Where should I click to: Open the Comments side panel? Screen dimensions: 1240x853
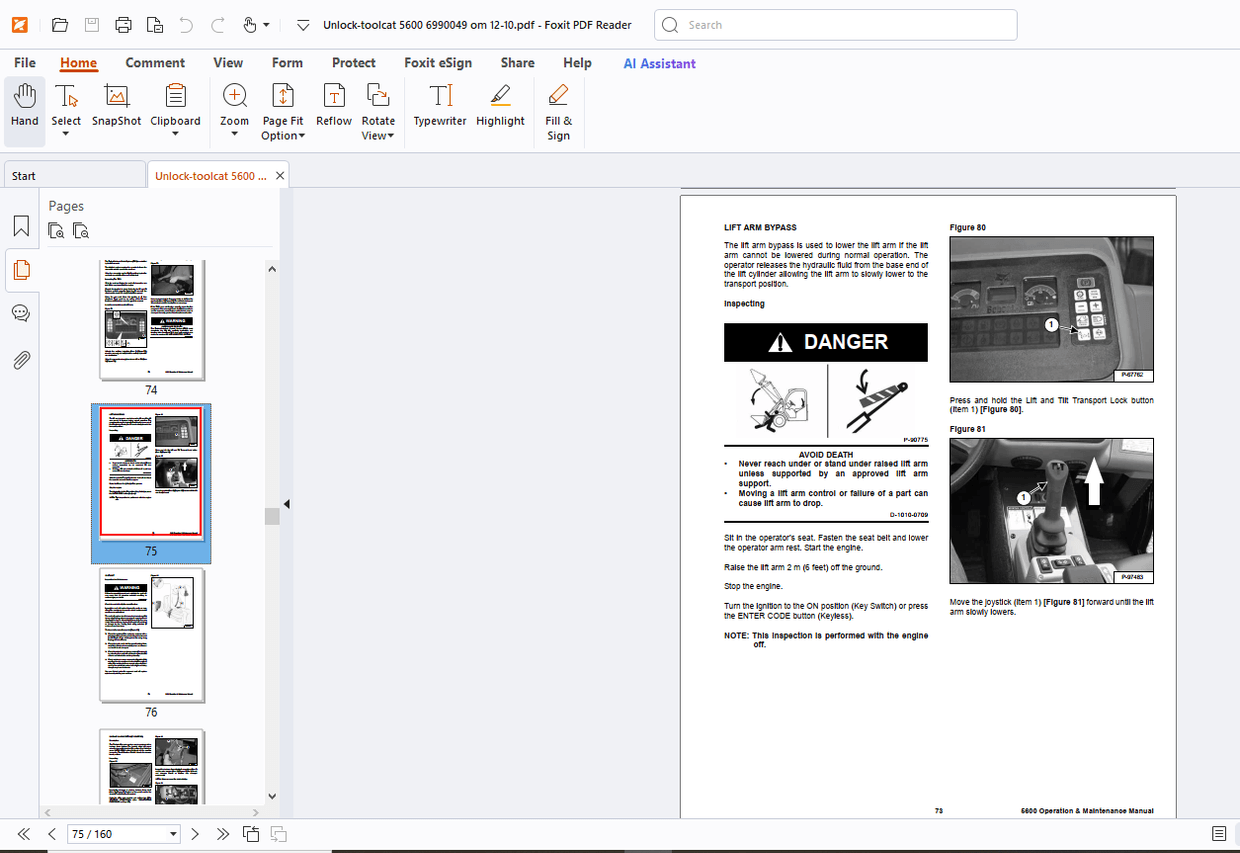[x=21, y=314]
